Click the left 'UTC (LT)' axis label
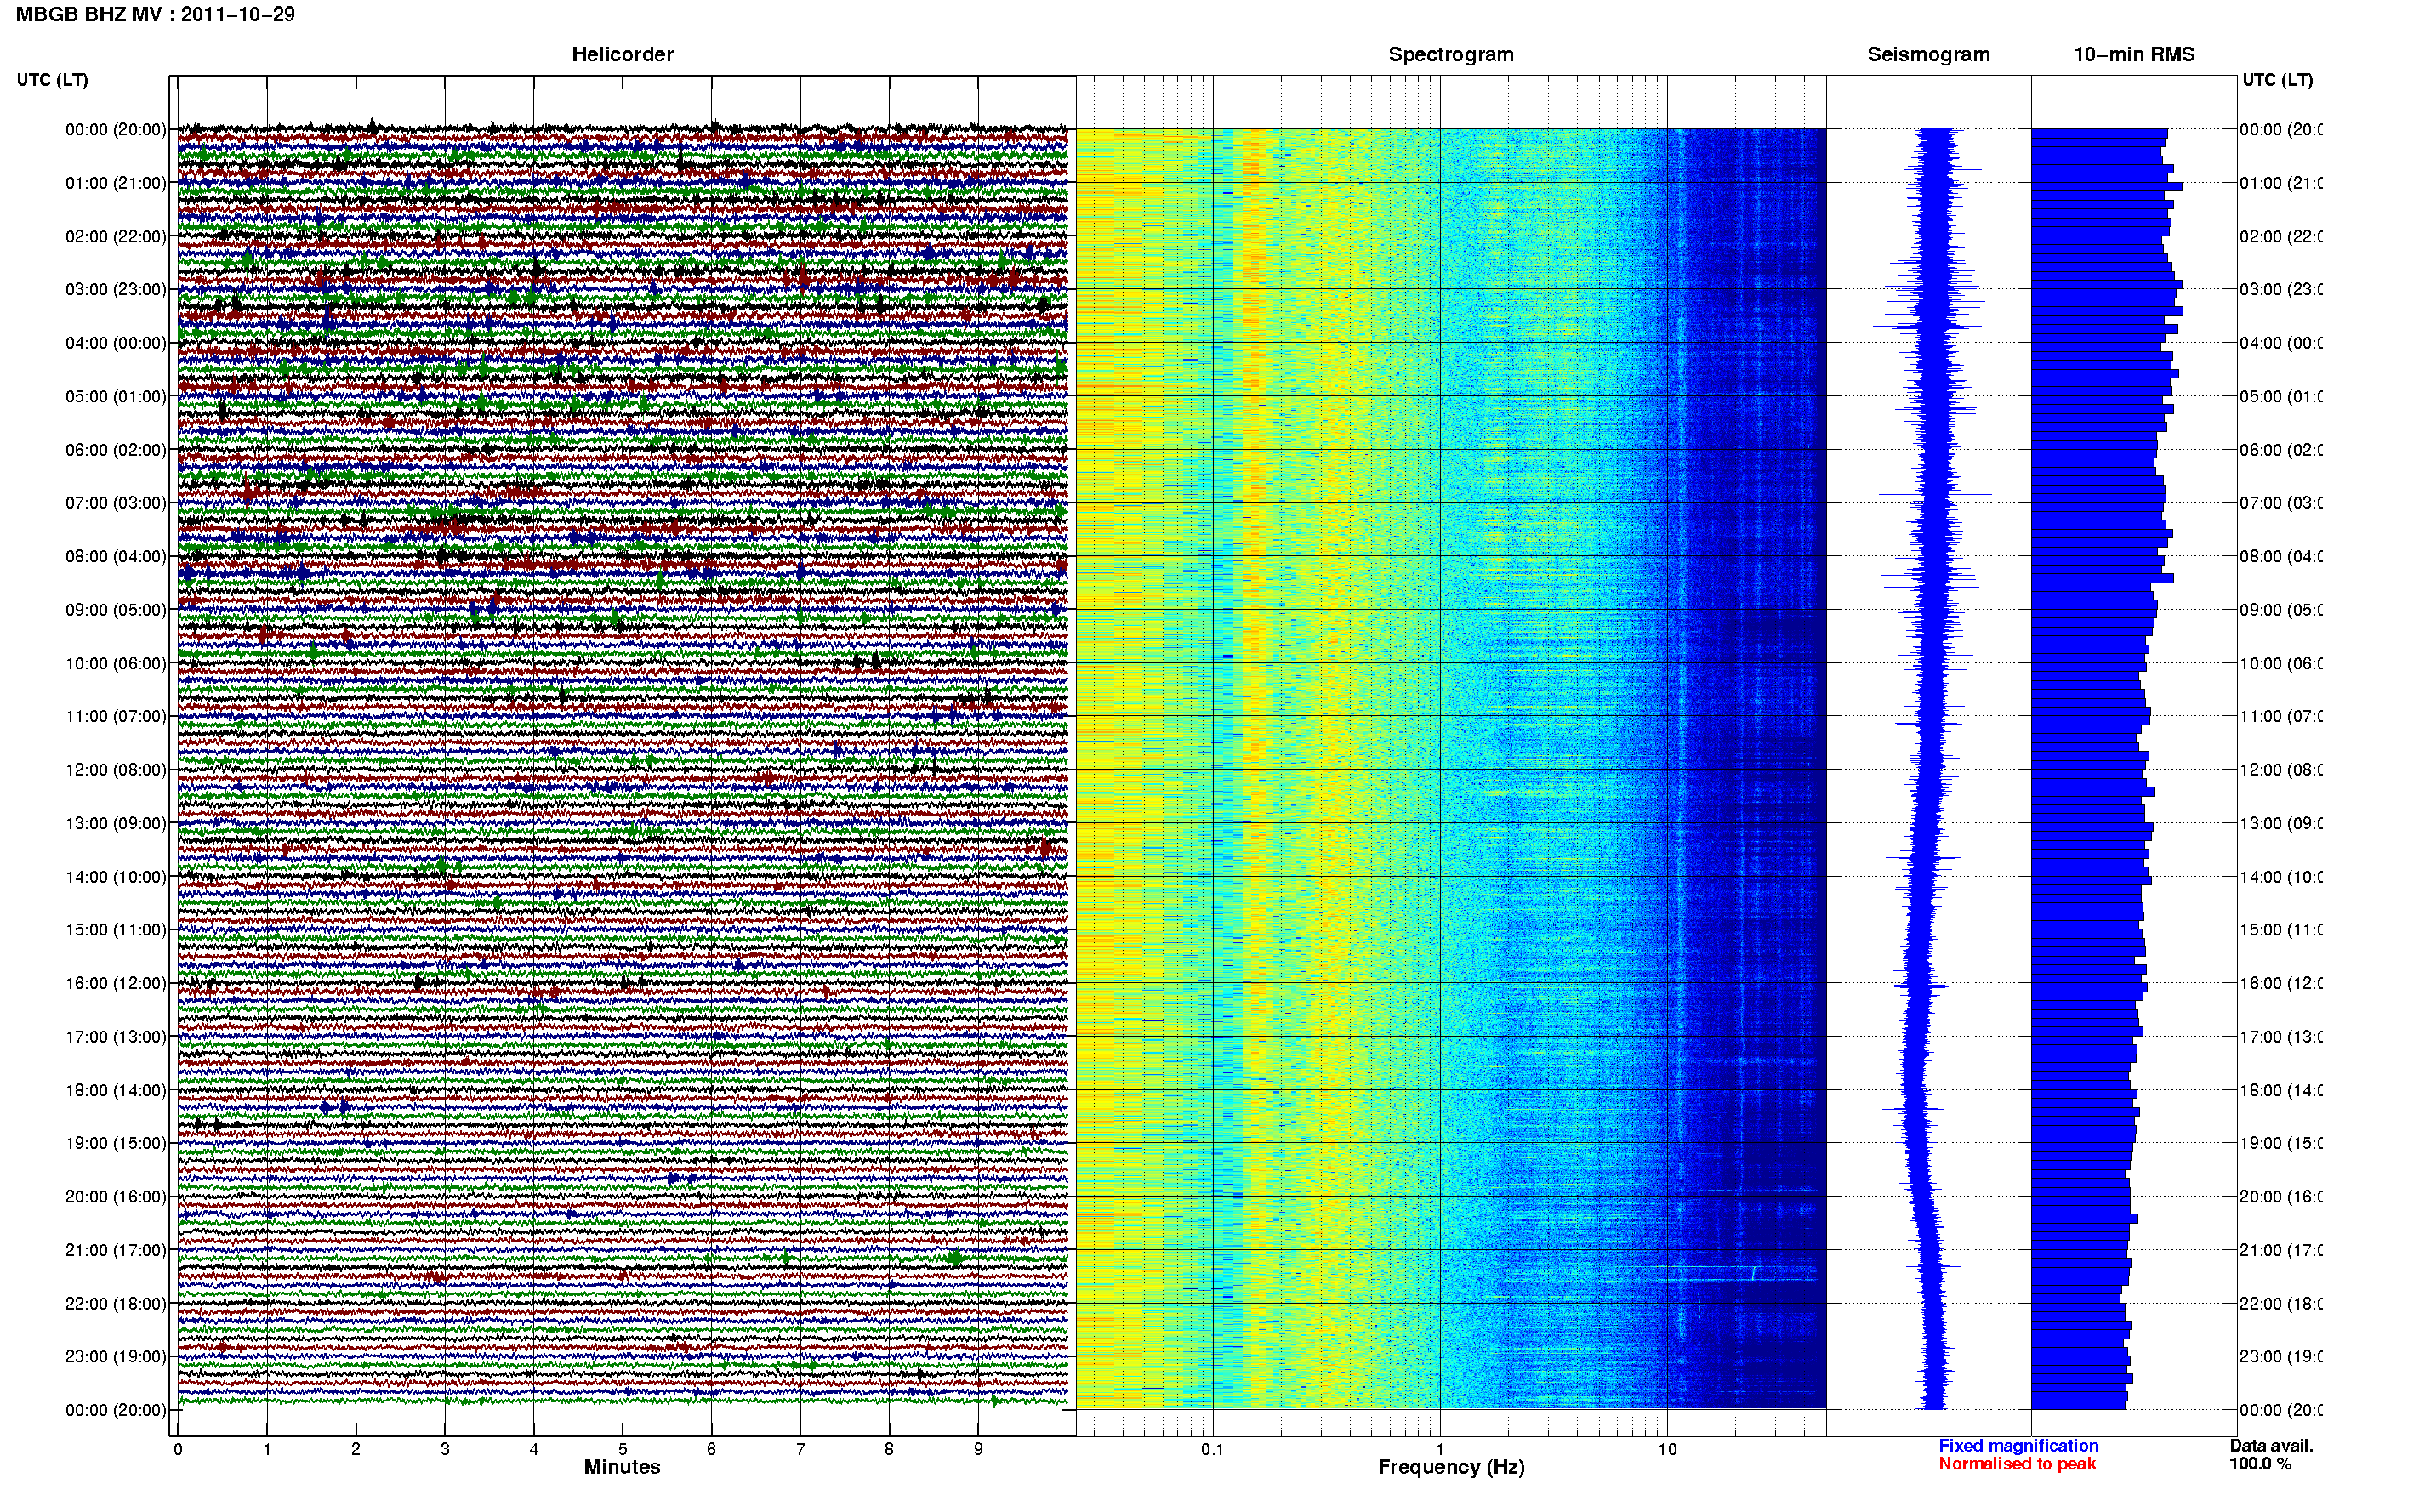Screen dimensions: 2419x1512 tap(52, 80)
